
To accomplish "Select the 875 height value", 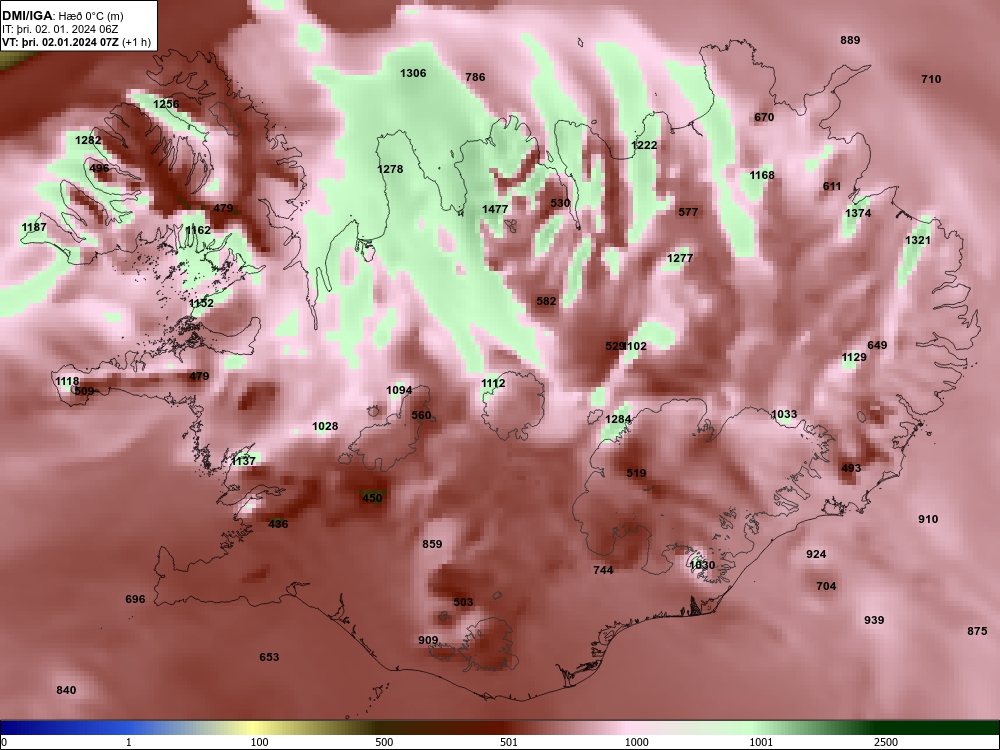I will point(977,631).
